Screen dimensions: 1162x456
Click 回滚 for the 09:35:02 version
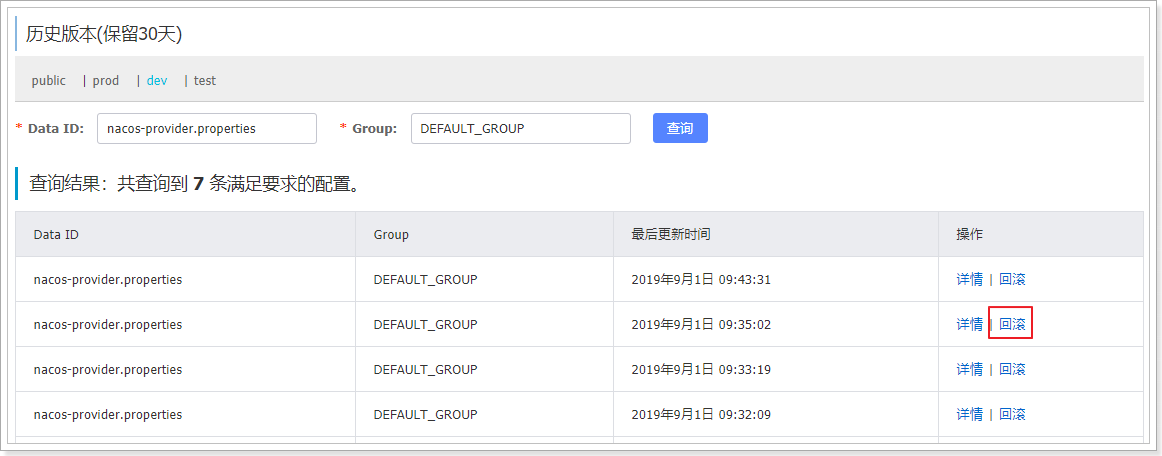1012,325
